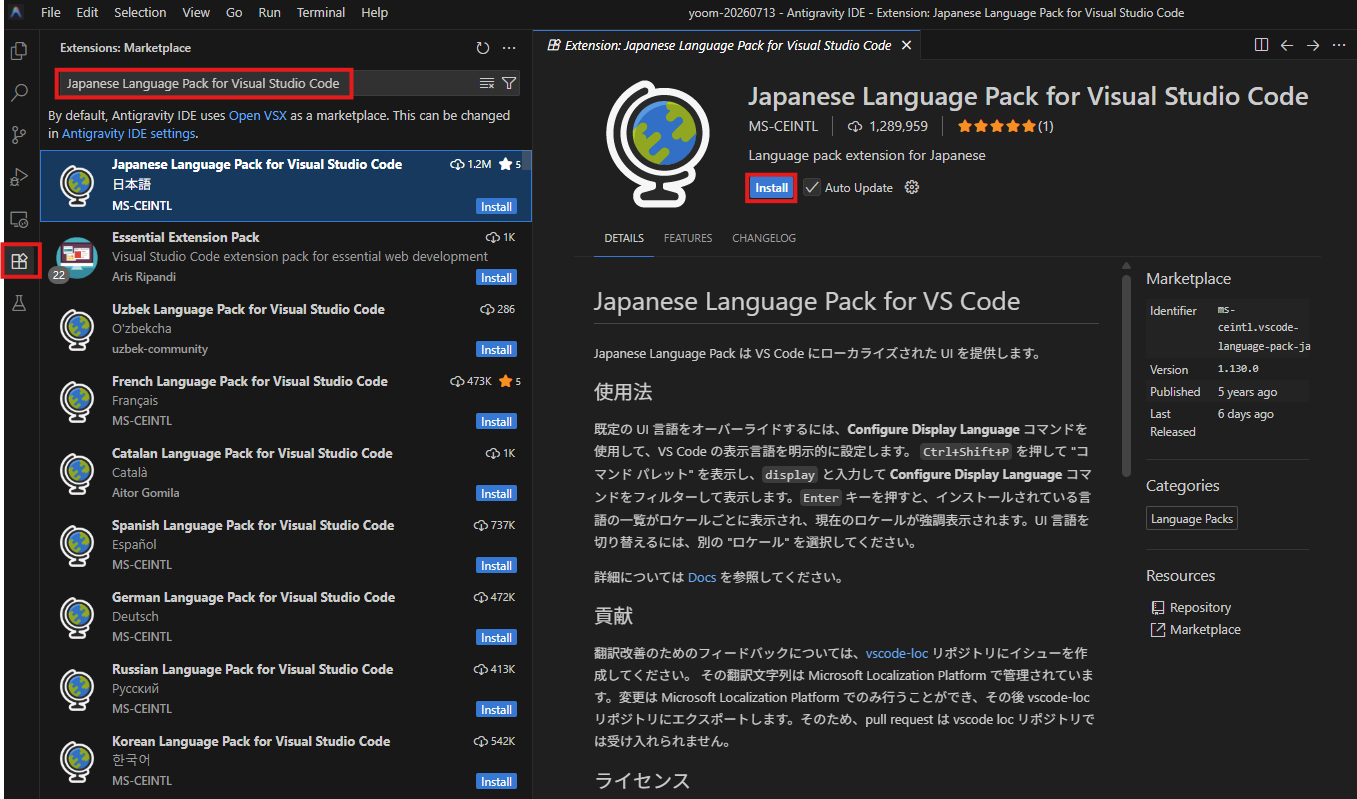
Task: Open the Explorer view in the activity bar
Action: pyautogui.click(x=19, y=51)
